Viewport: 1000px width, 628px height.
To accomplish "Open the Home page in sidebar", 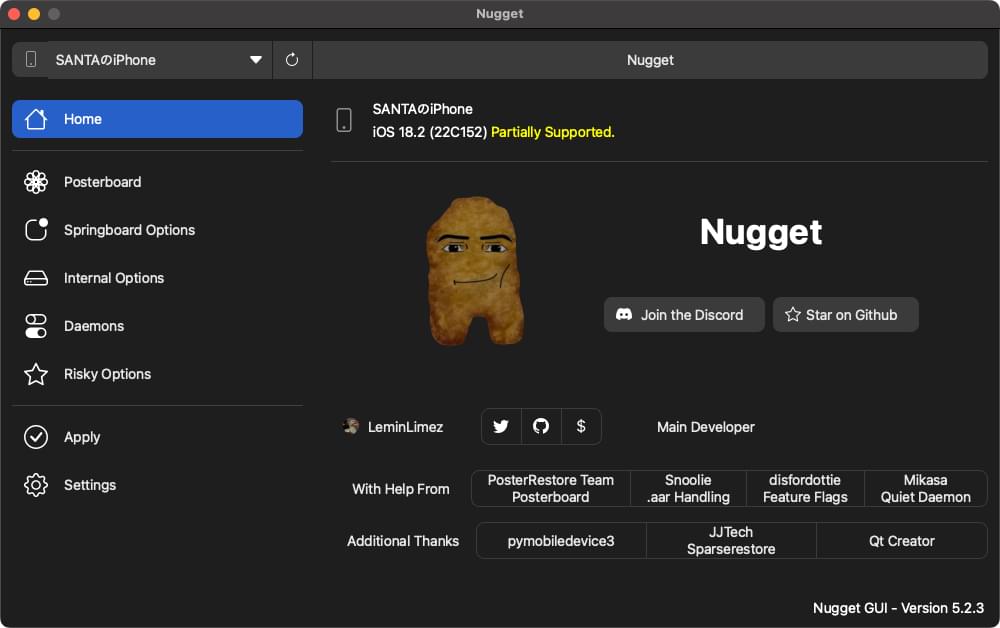I will pyautogui.click(x=157, y=119).
